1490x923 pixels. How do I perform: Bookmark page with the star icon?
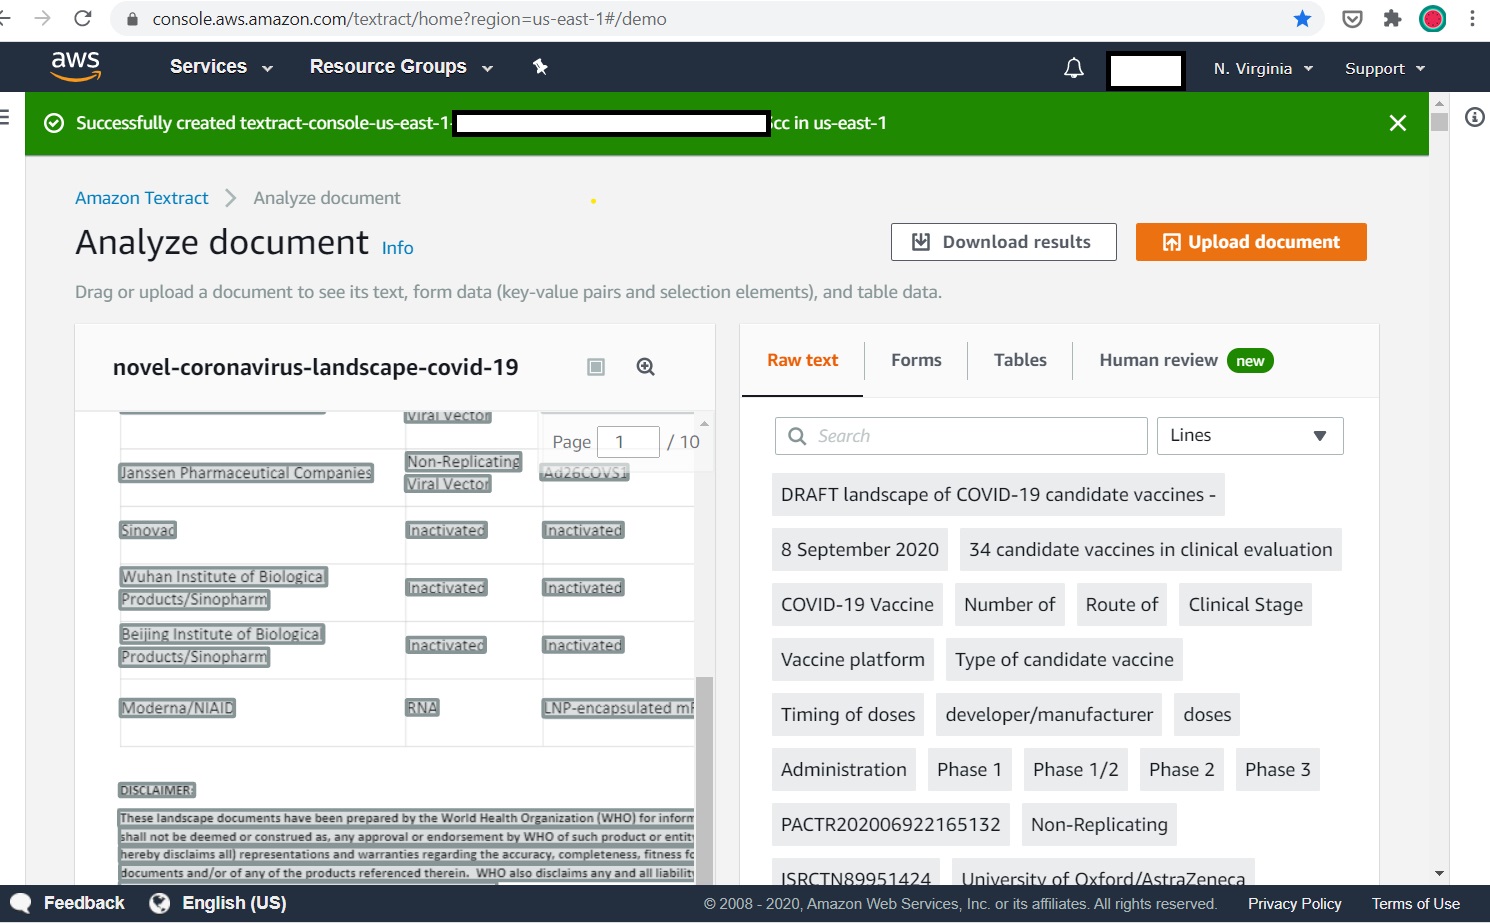1302,19
